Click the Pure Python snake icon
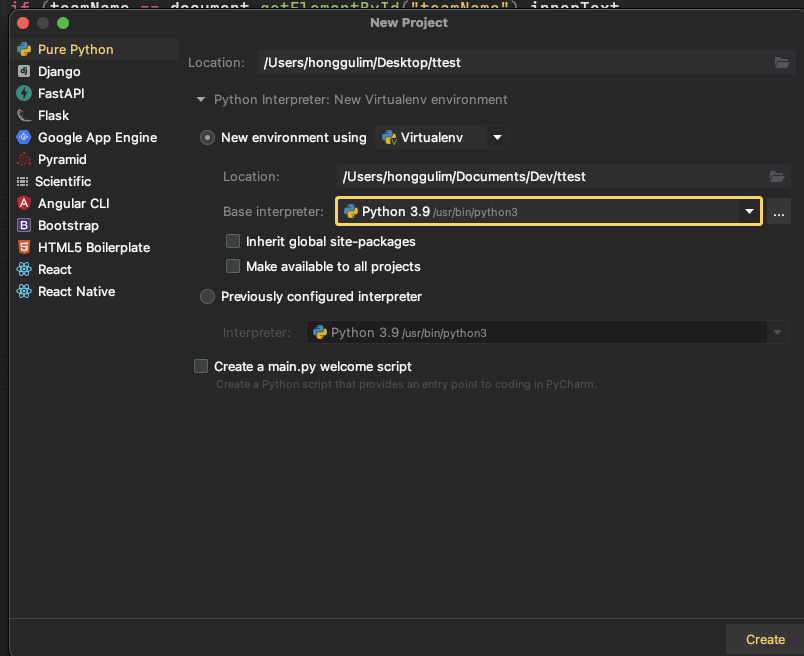804x656 pixels. [x=24, y=49]
